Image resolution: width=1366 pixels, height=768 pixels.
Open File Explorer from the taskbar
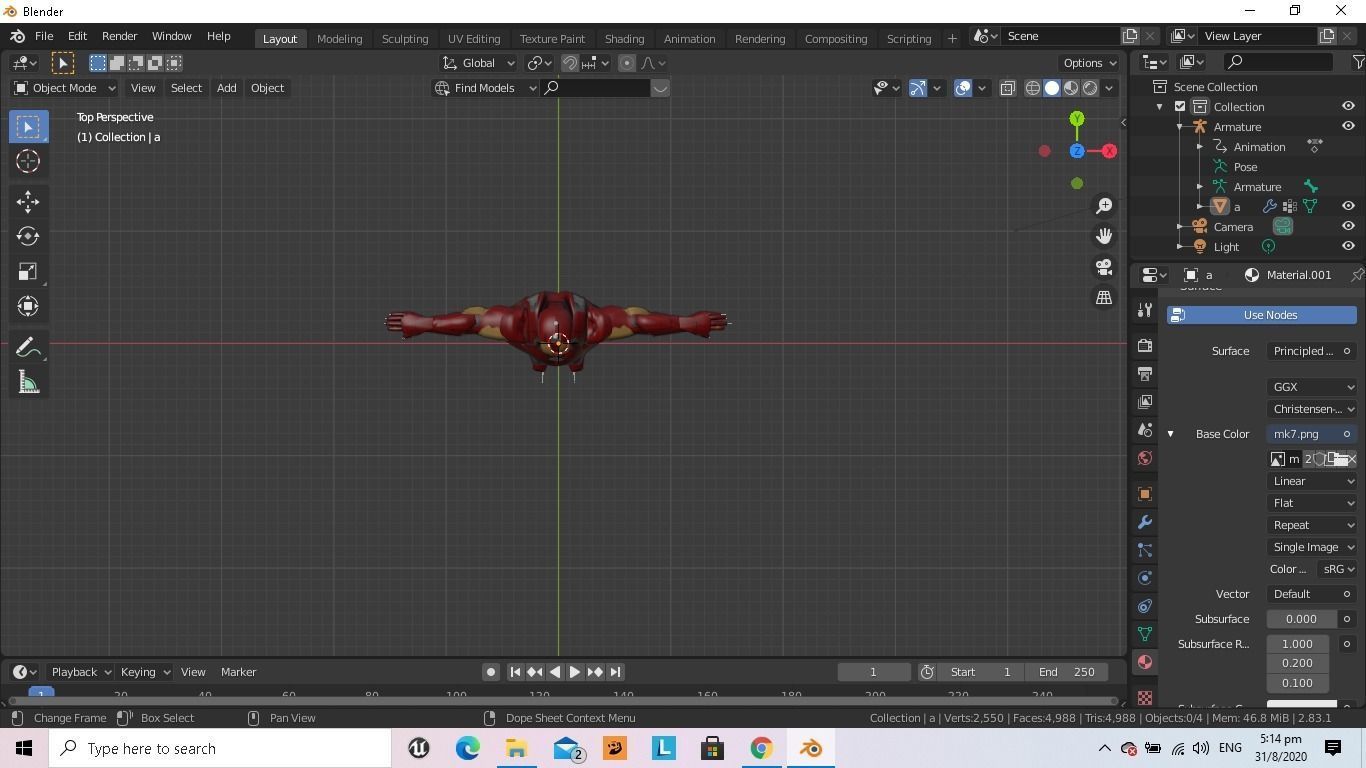tap(516, 748)
